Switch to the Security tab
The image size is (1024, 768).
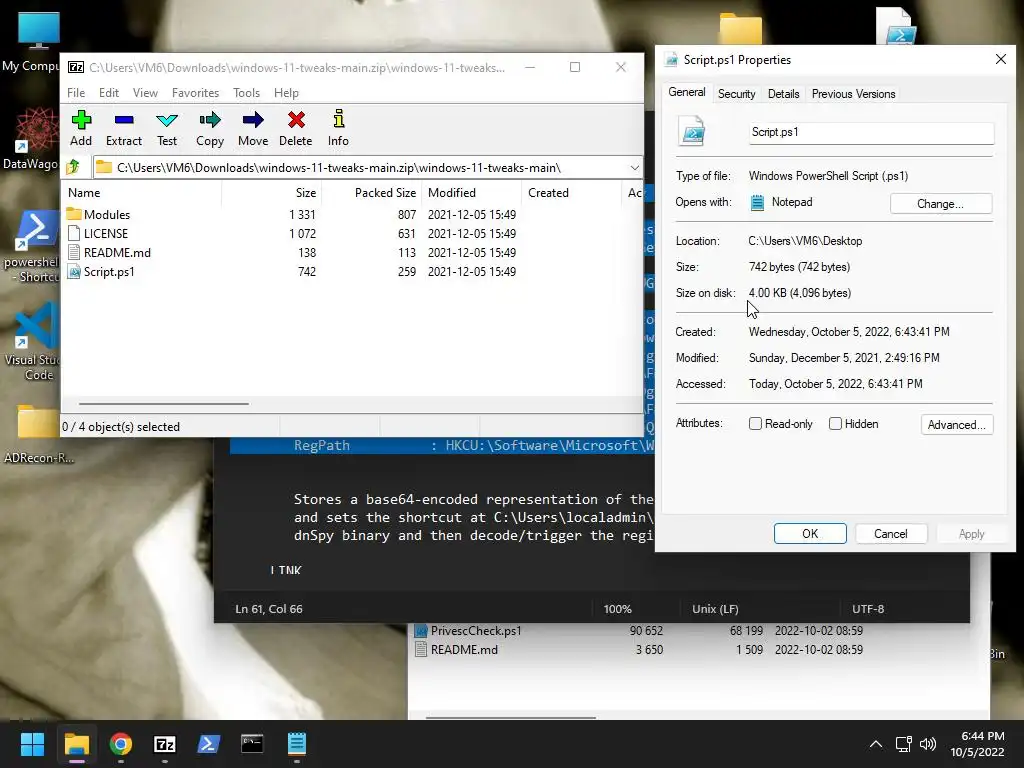[736, 94]
